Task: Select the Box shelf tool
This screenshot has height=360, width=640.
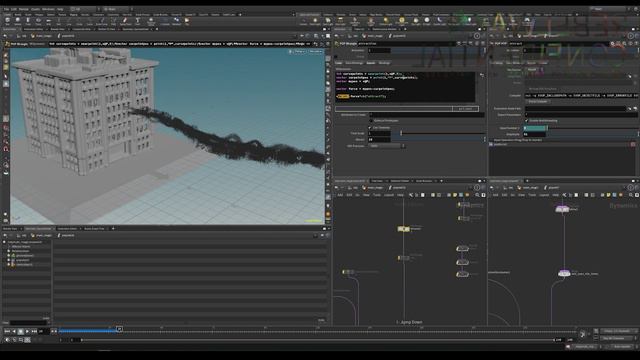Action: tap(7, 21)
